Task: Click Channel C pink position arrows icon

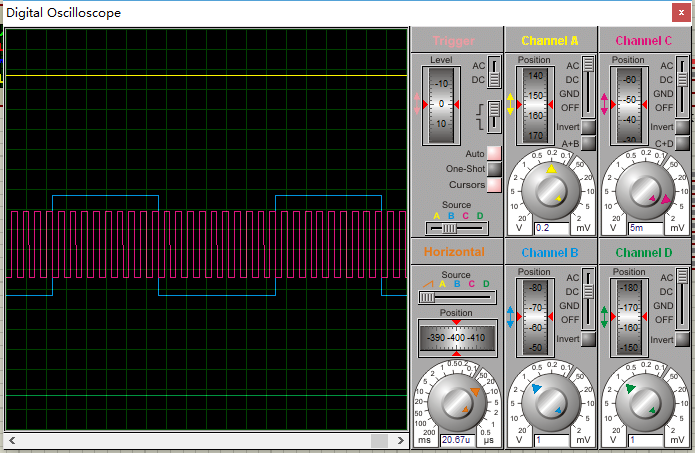Action: coord(604,104)
